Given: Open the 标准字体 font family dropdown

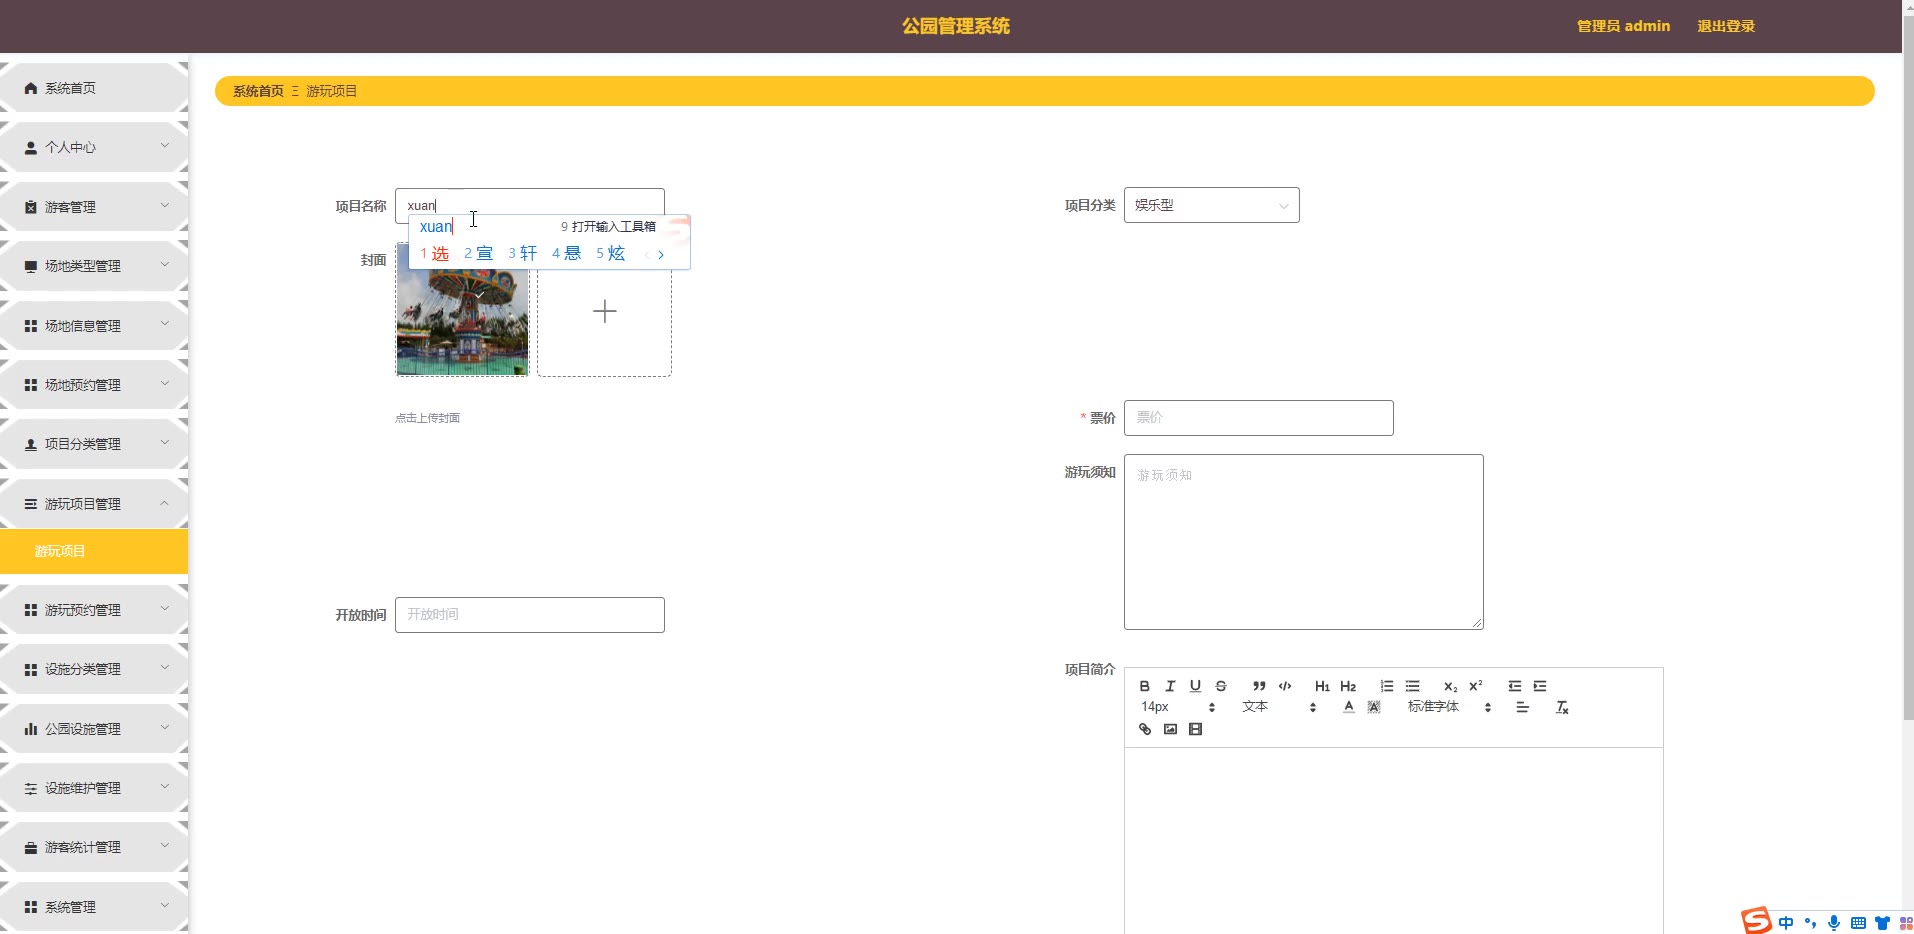Looking at the screenshot, I should pyautogui.click(x=1450, y=707).
